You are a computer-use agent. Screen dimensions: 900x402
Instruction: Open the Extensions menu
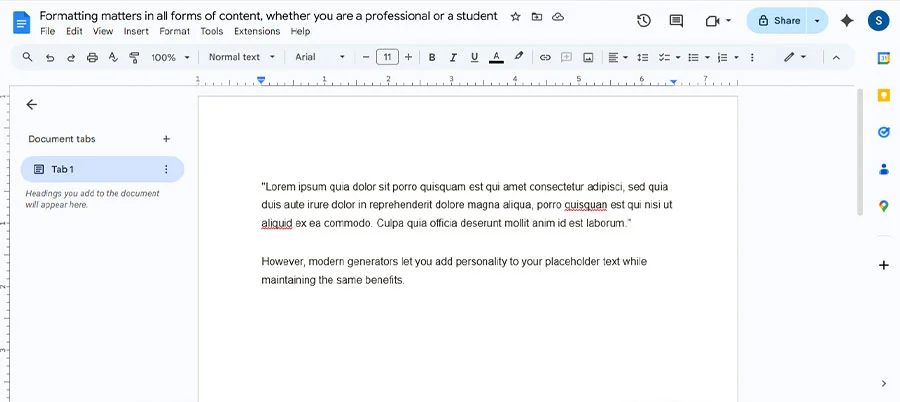(x=257, y=32)
